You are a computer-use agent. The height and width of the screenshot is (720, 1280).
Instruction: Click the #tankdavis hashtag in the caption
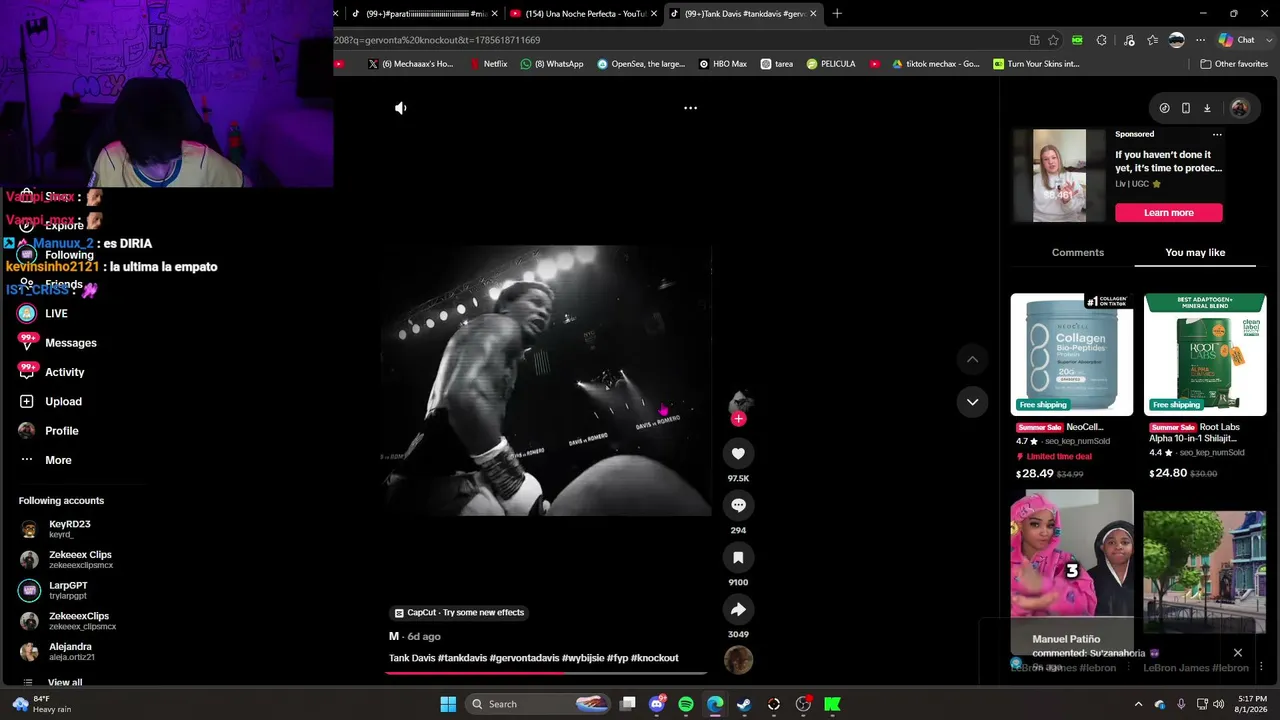[462, 658]
